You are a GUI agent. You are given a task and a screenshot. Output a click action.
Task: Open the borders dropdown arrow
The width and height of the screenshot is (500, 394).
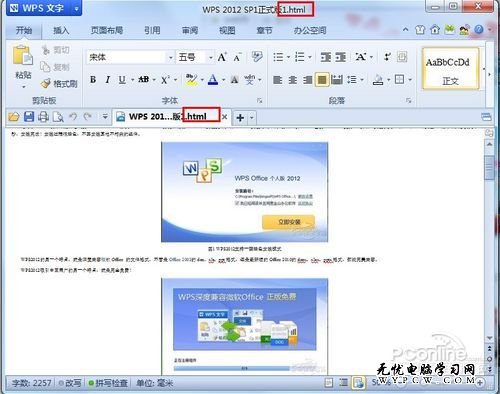pyautogui.click(x=410, y=80)
